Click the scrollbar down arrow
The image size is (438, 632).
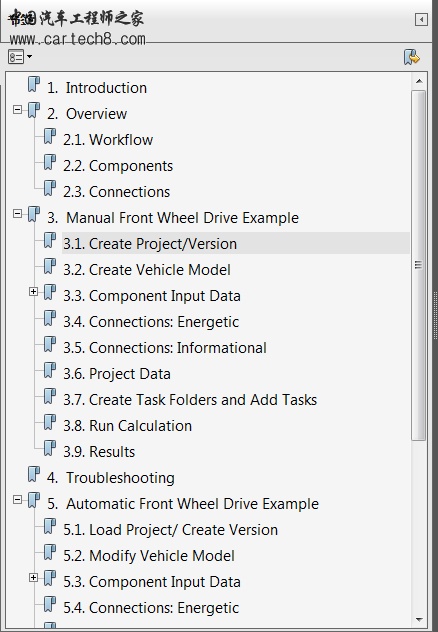click(419, 620)
